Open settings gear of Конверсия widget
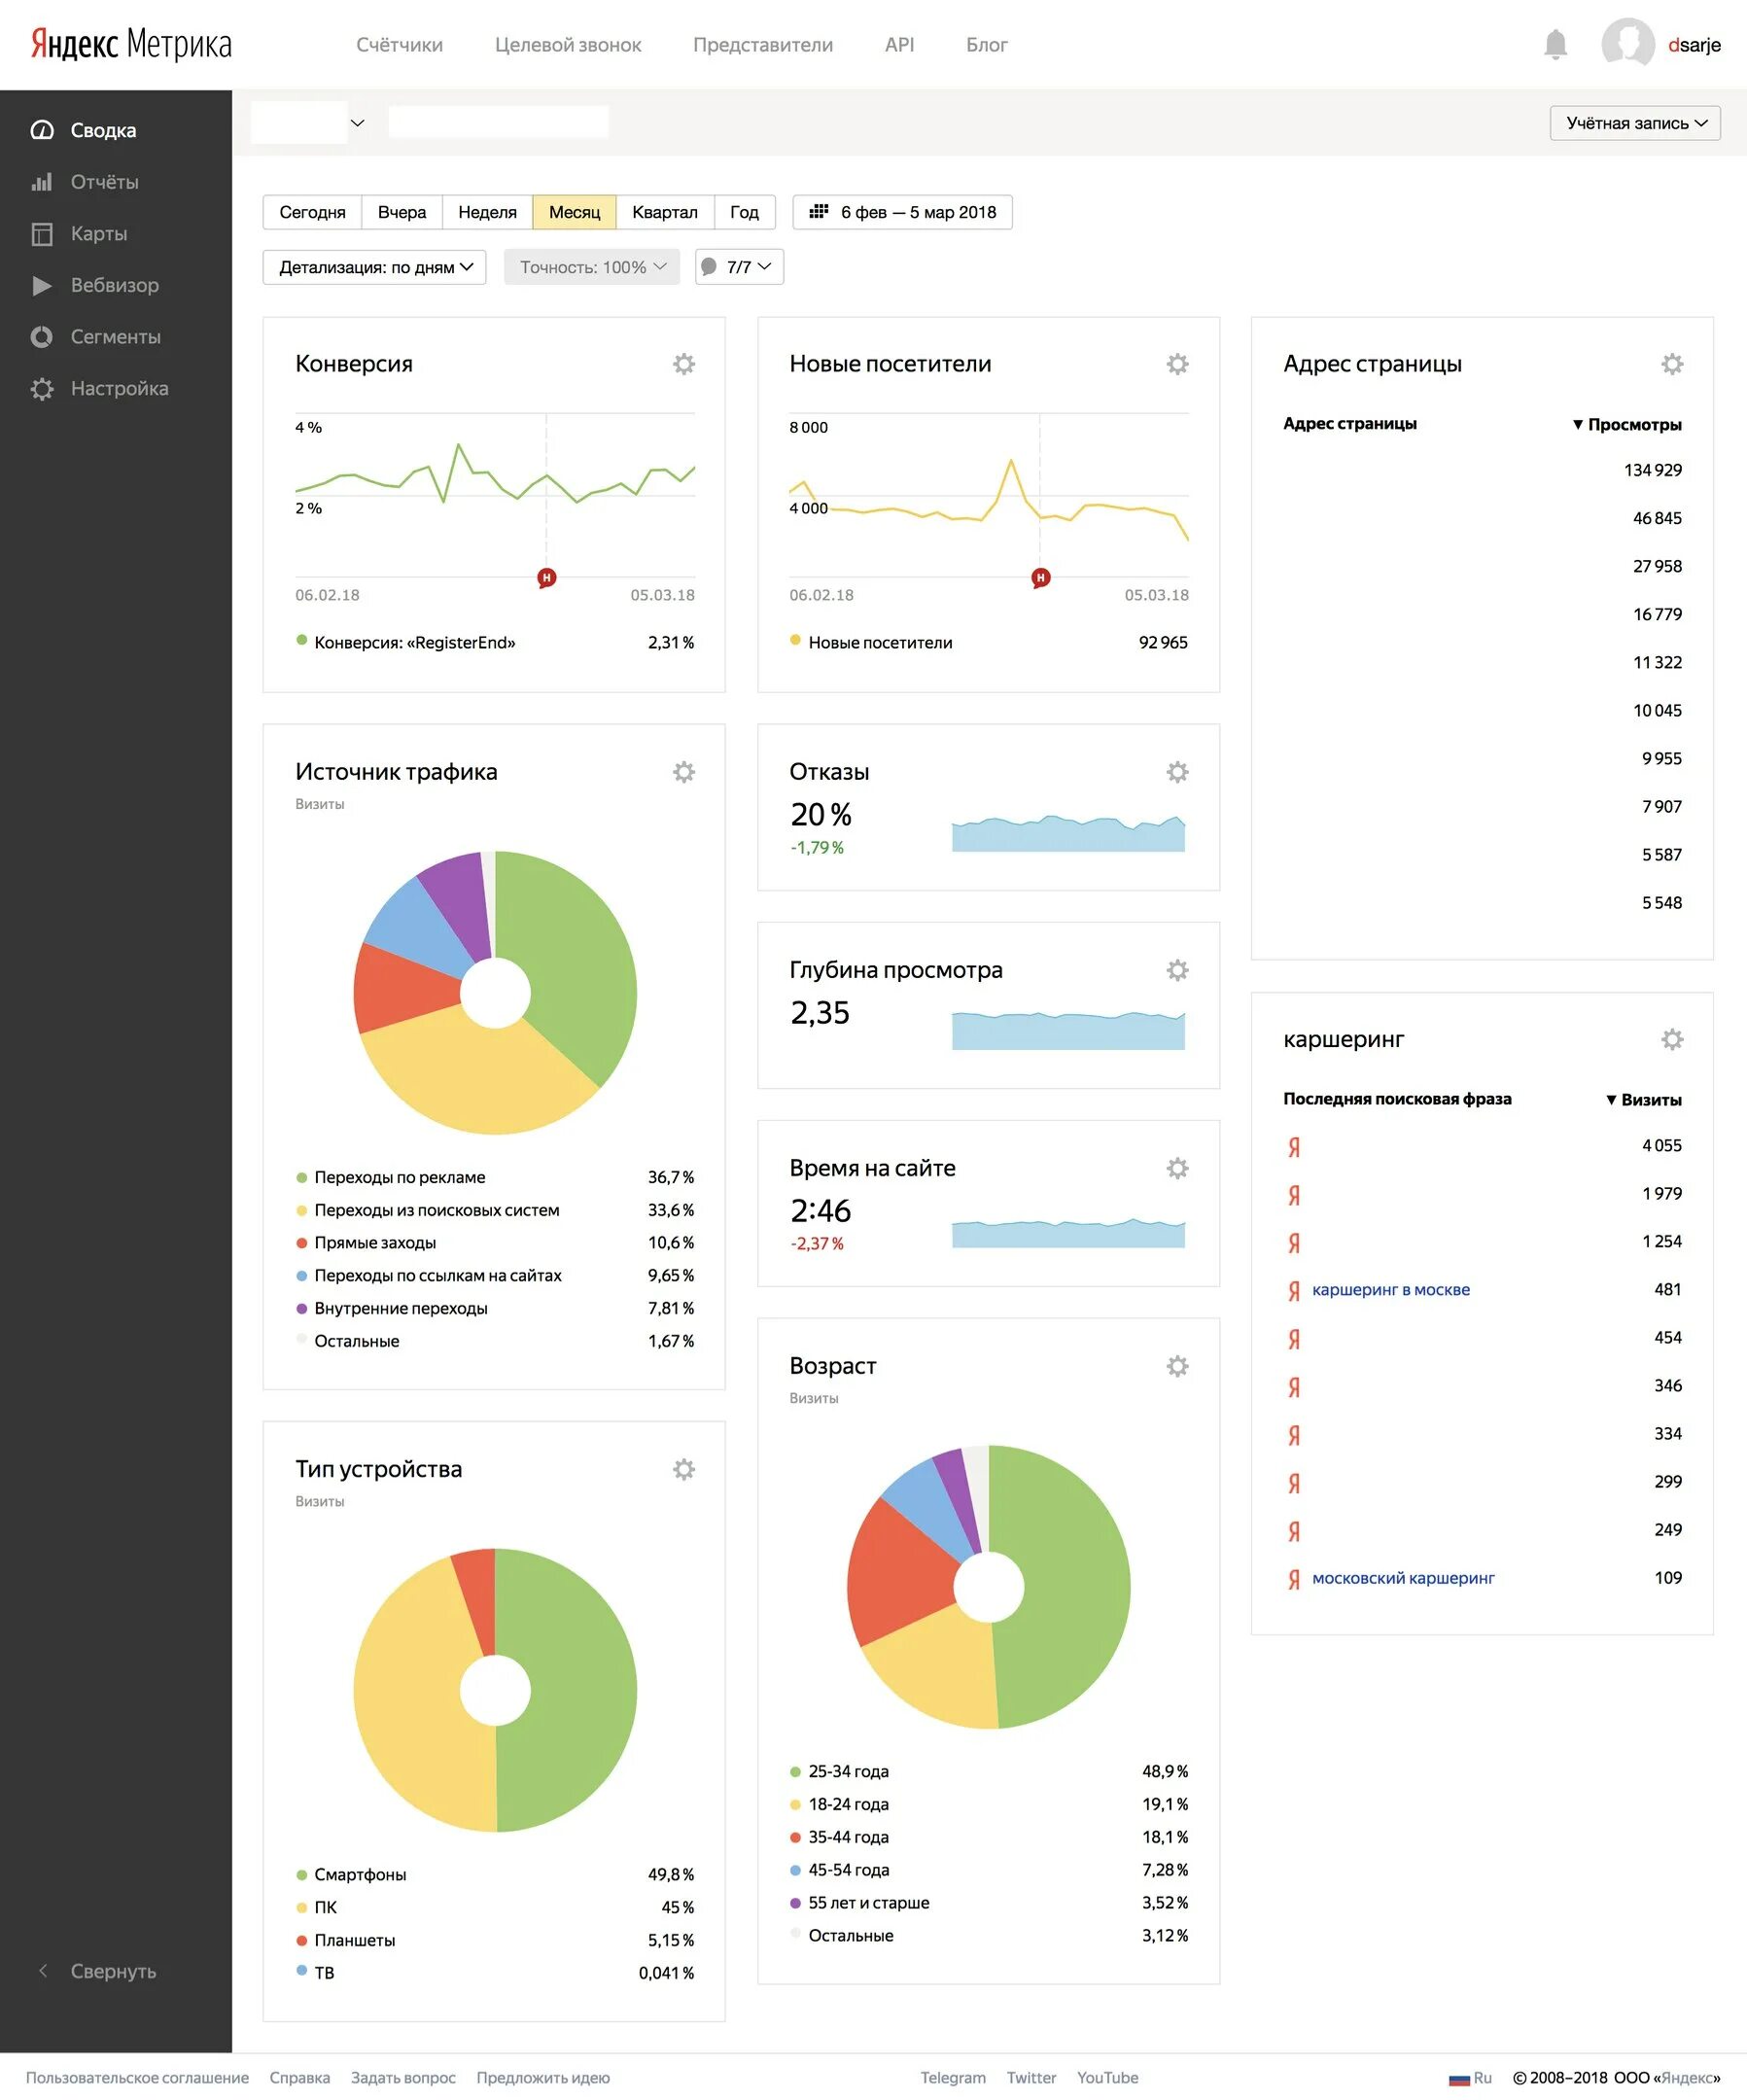The height and width of the screenshot is (2100, 1747). (x=684, y=364)
